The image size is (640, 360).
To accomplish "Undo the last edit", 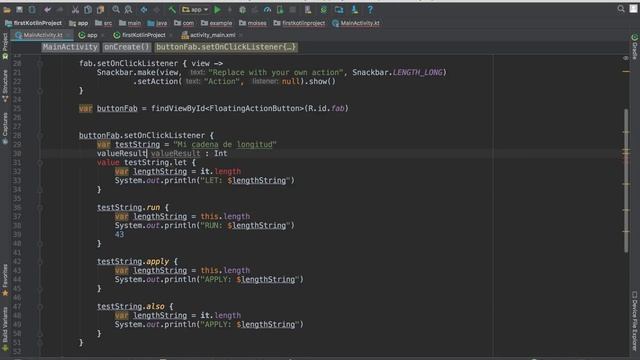I will click(47, 9).
